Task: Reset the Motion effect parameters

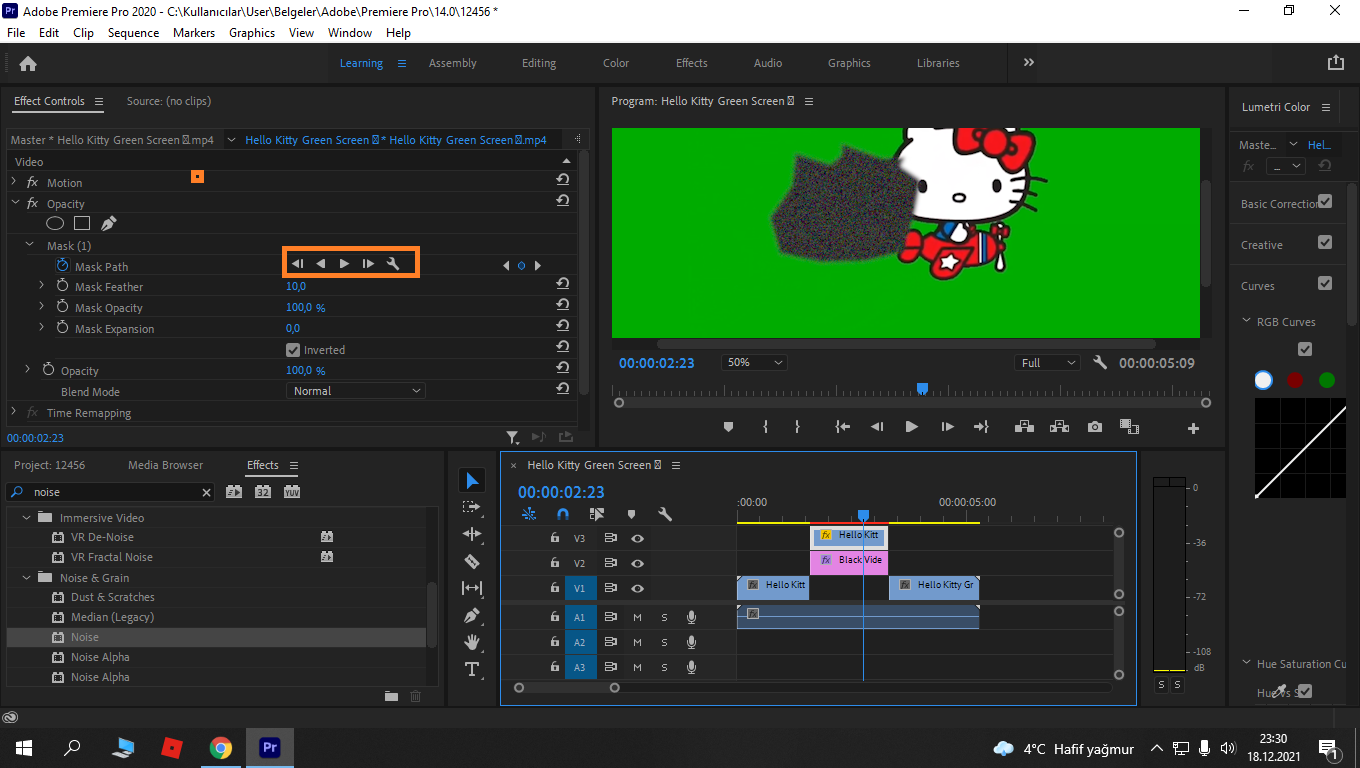Action: point(563,180)
